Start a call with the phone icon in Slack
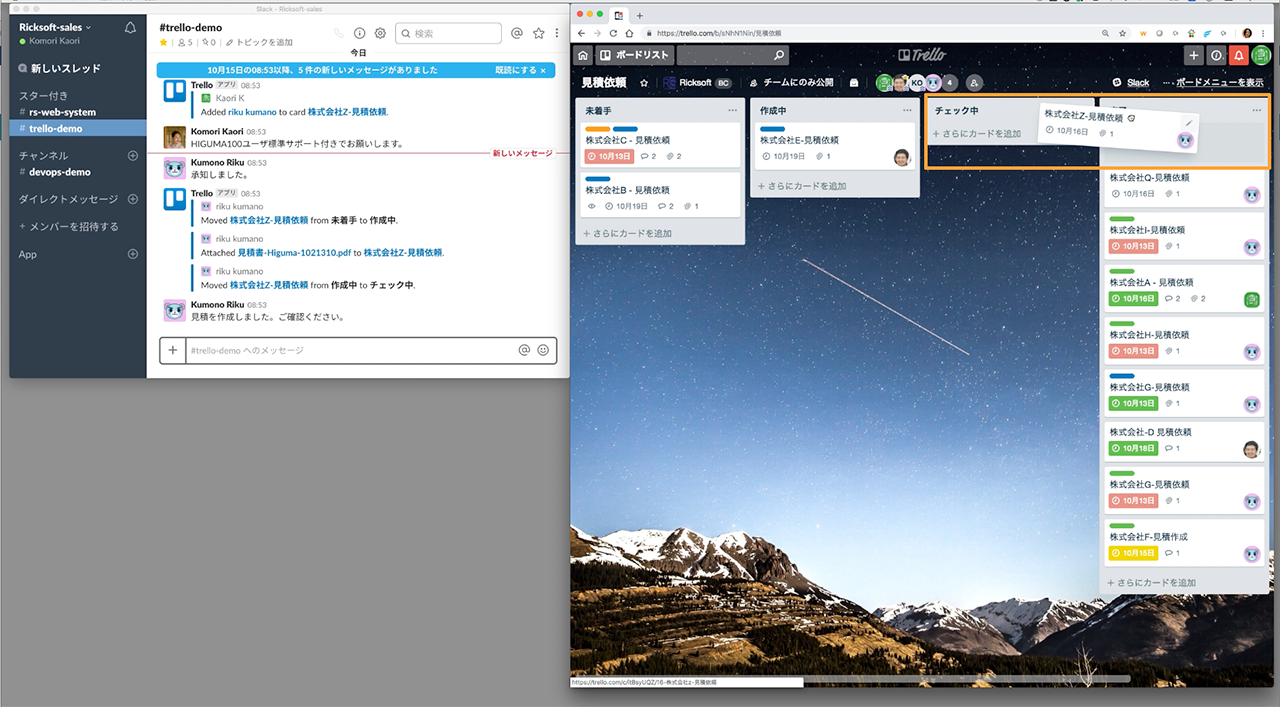This screenshot has width=1280, height=707. click(x=339, y=33)
